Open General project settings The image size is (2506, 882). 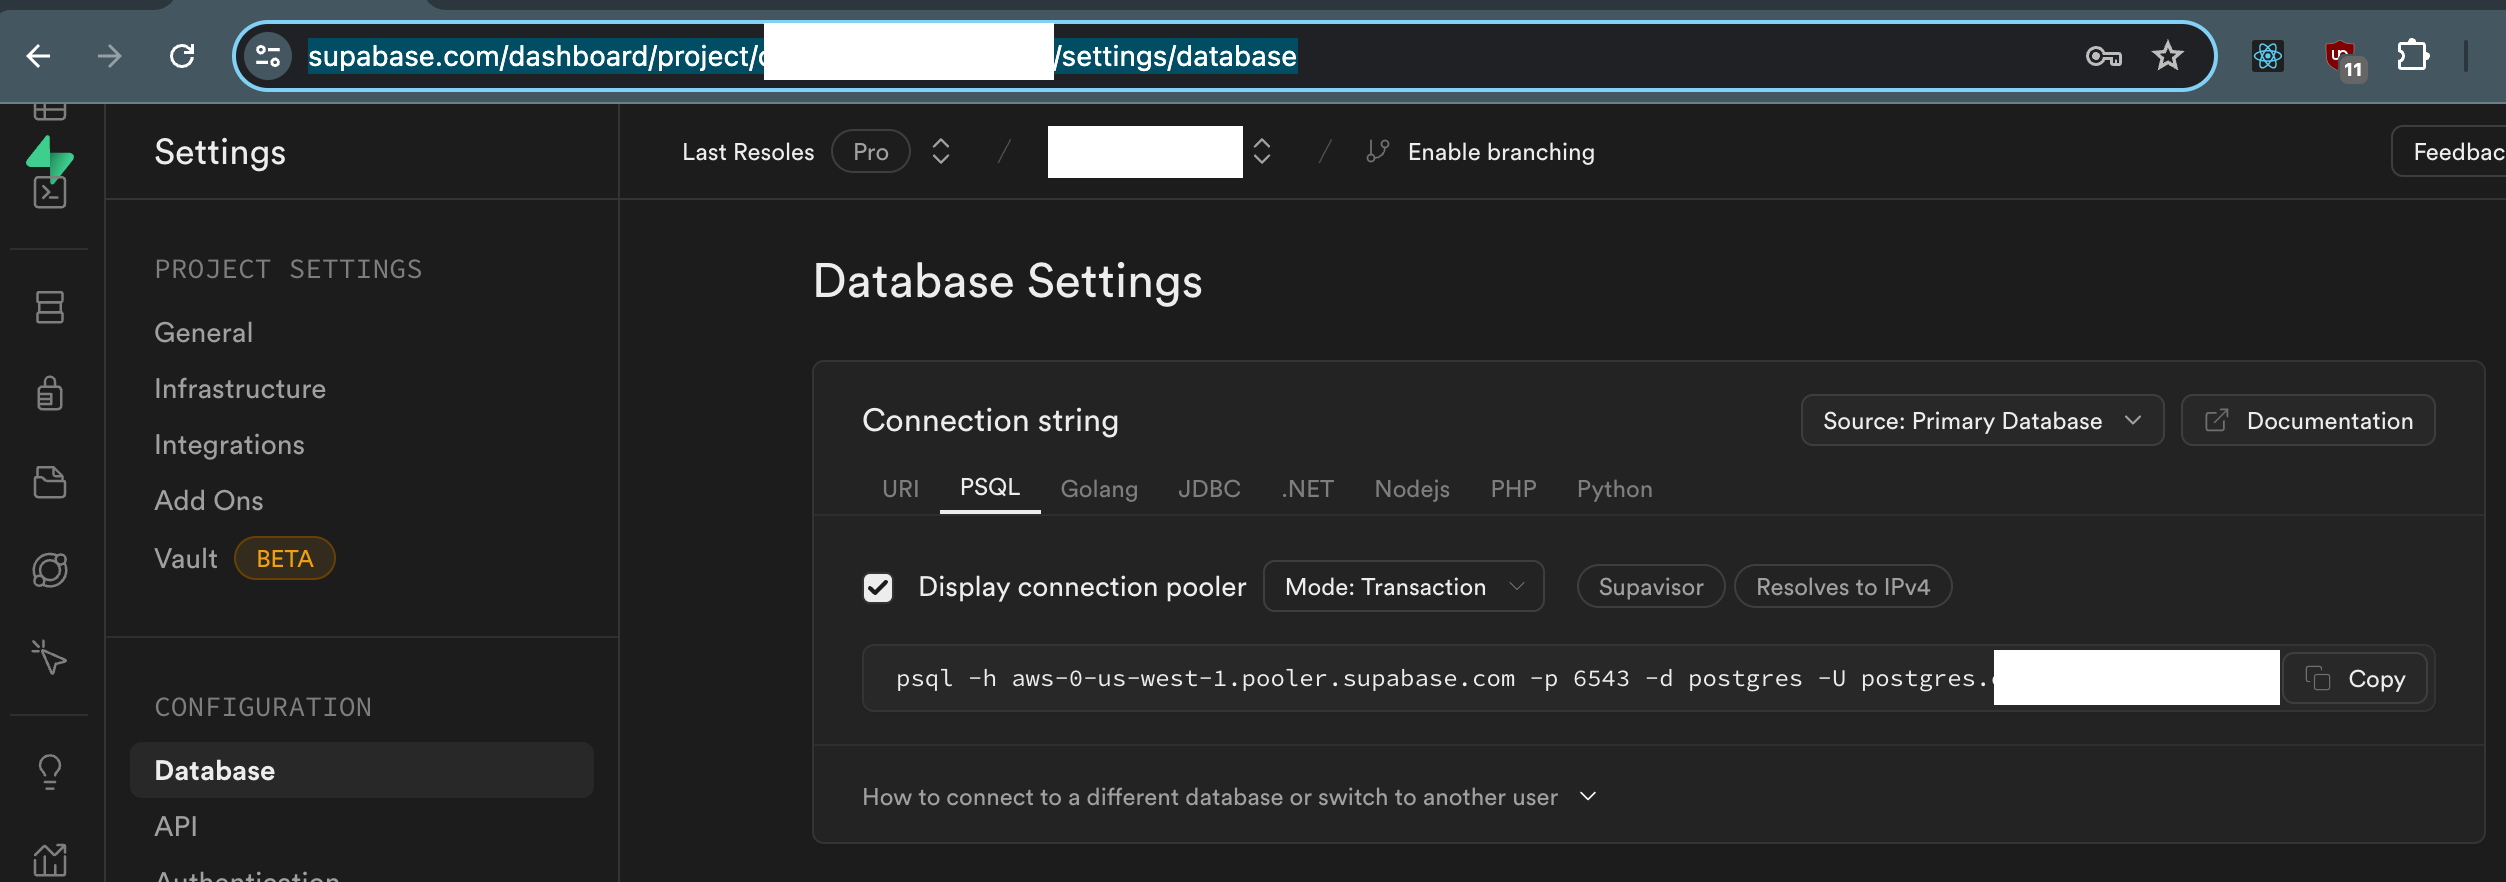coord(204,333)
